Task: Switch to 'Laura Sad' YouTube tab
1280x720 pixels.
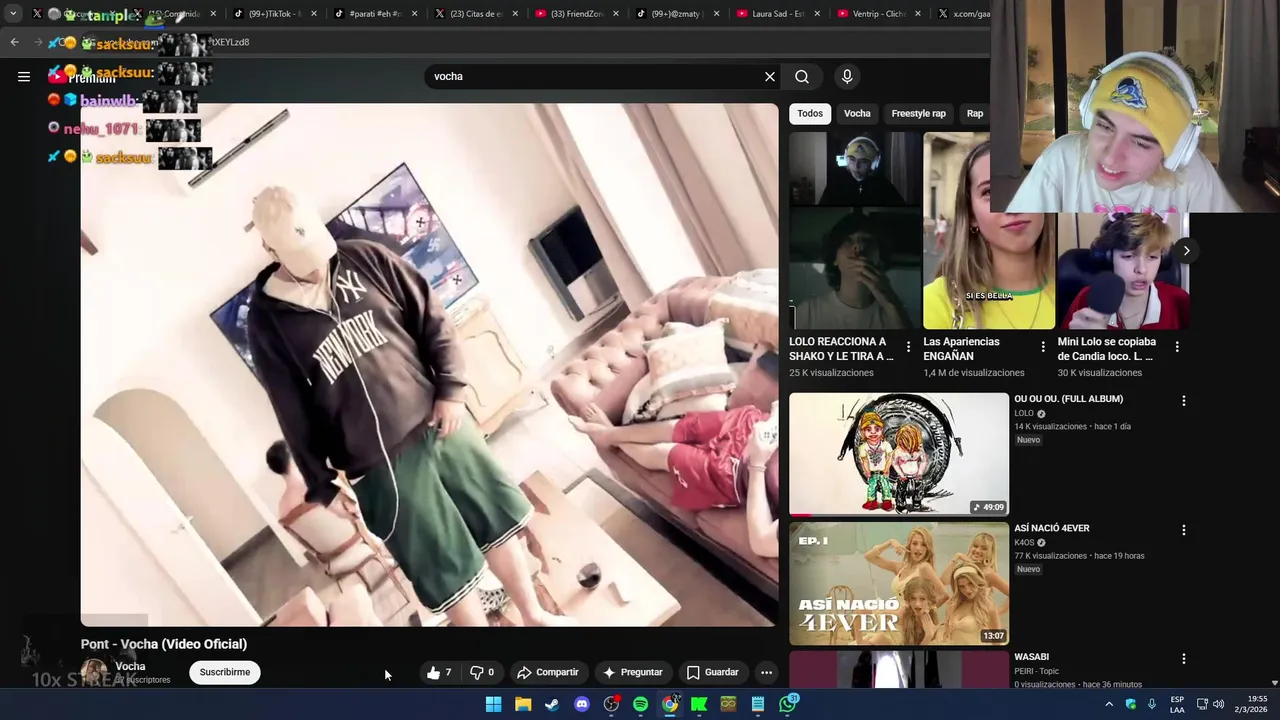Action: point(778,14)
